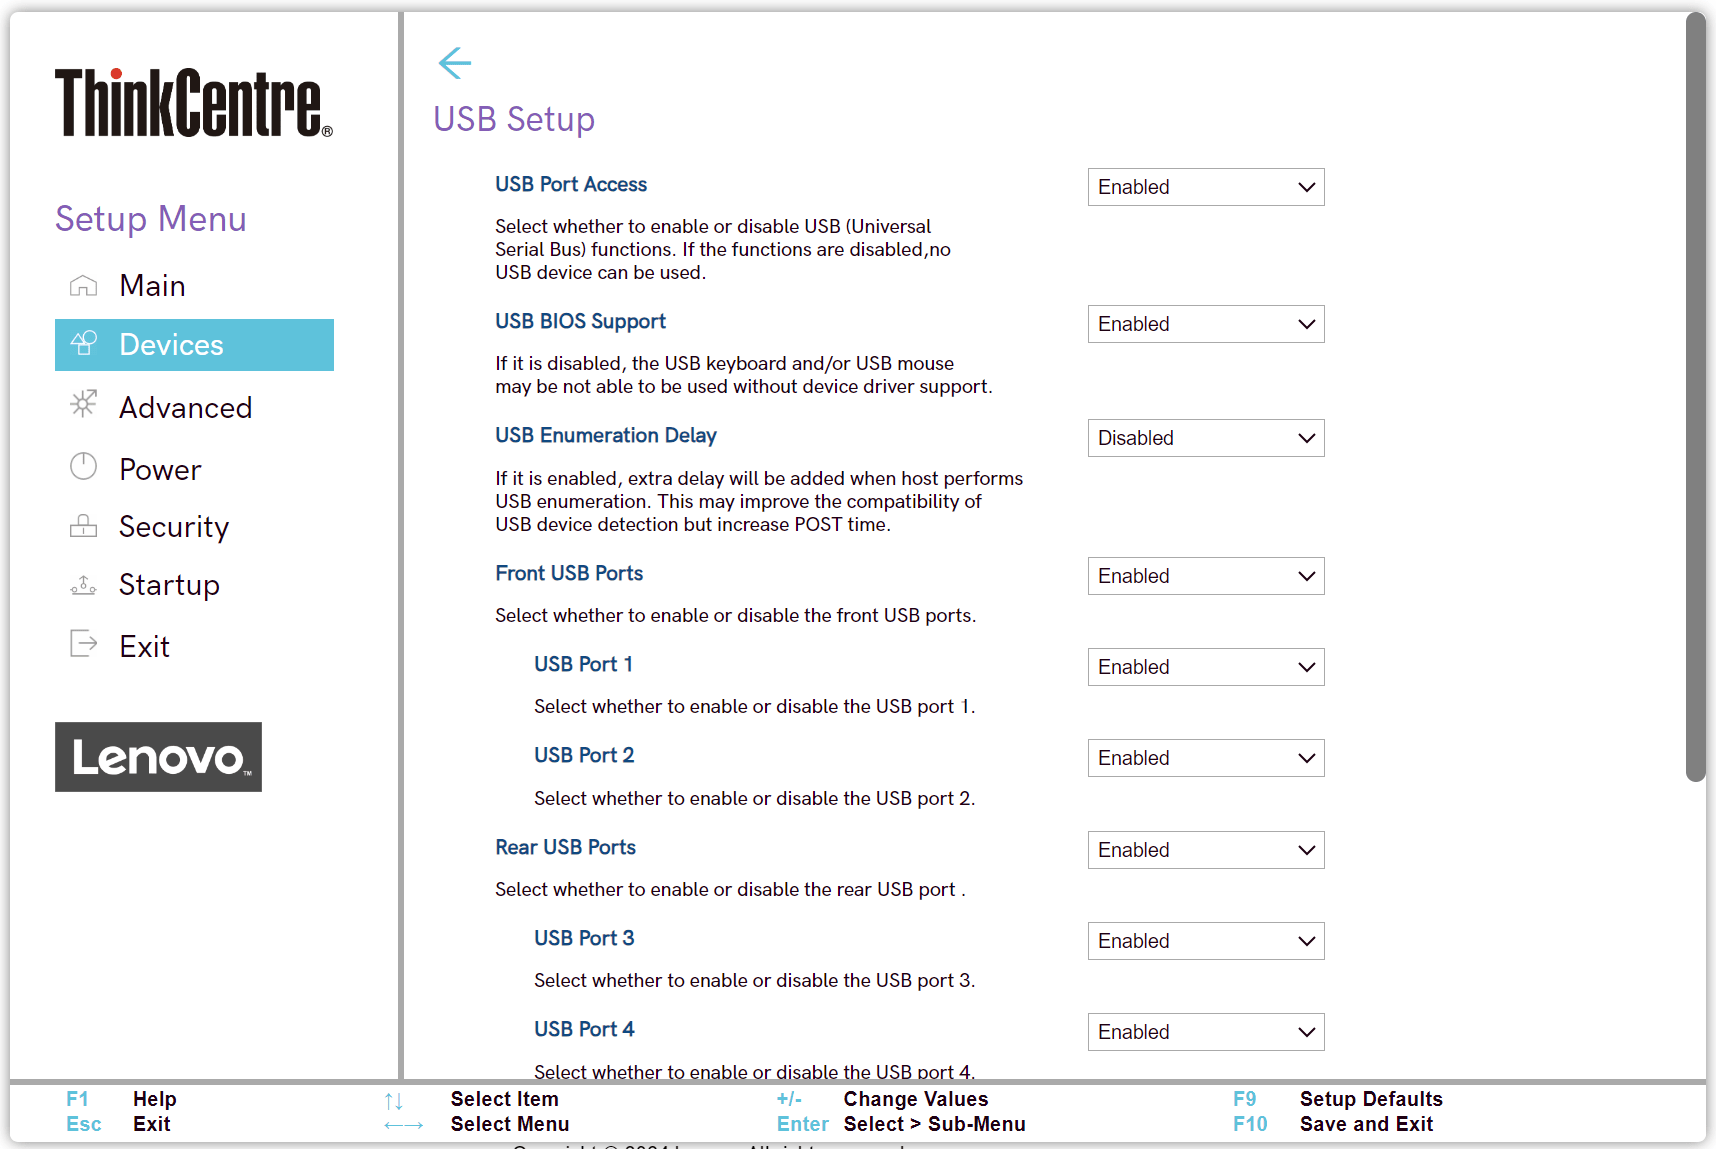The width and height of the screenshot is (1716, 1149).
Task: Click F9 Setup Defaults
Action: coord(1338,1099)
